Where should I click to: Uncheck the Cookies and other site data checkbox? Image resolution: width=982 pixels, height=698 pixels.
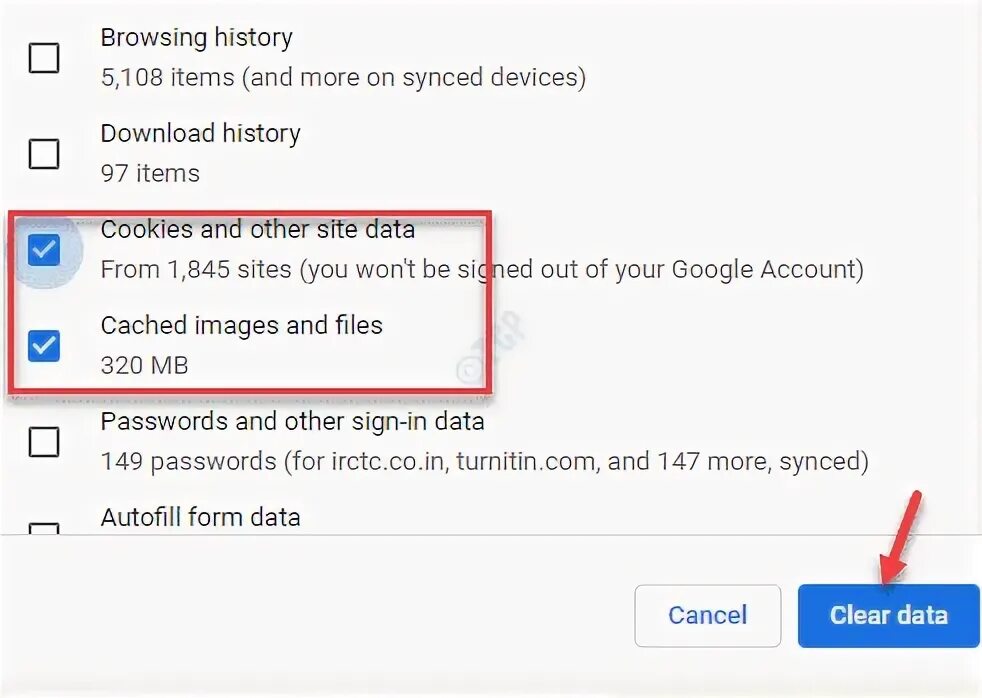coord(44,250)
